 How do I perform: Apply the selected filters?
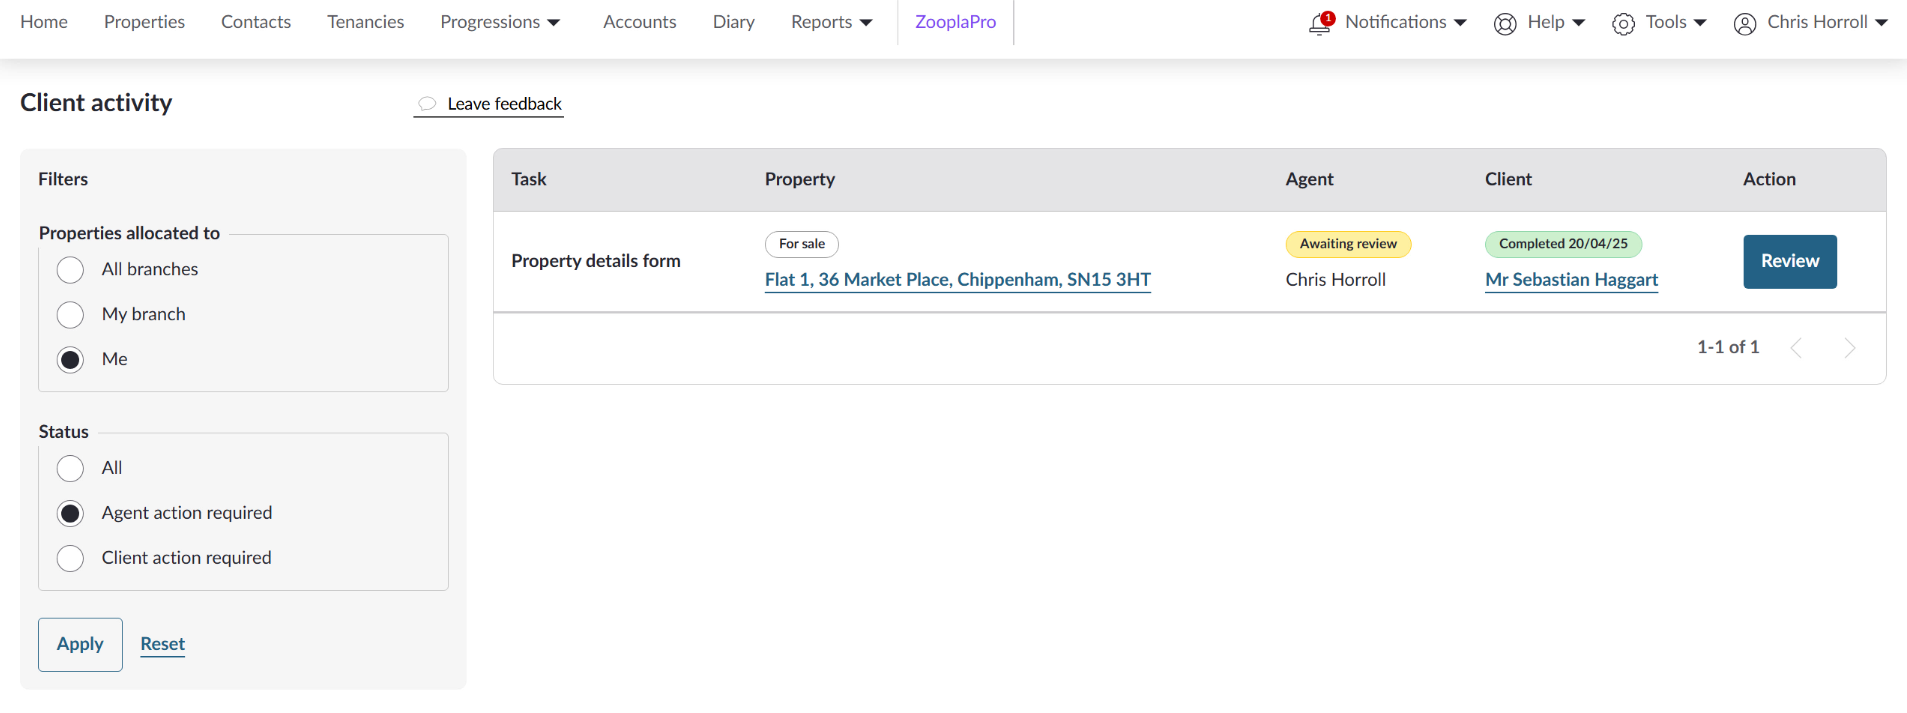(x=80, y=644)
